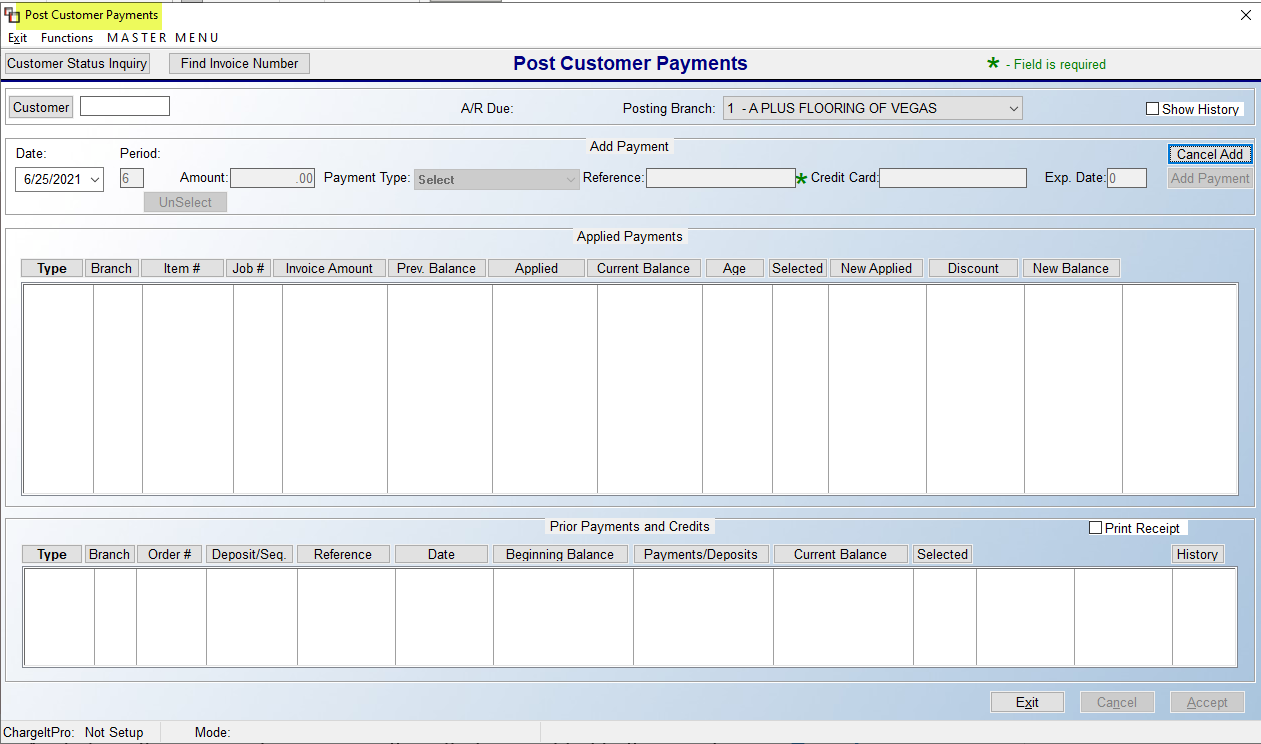Viewport: 1261px width, 744px height.
Task: Click the History column header
Action: 1197,553
